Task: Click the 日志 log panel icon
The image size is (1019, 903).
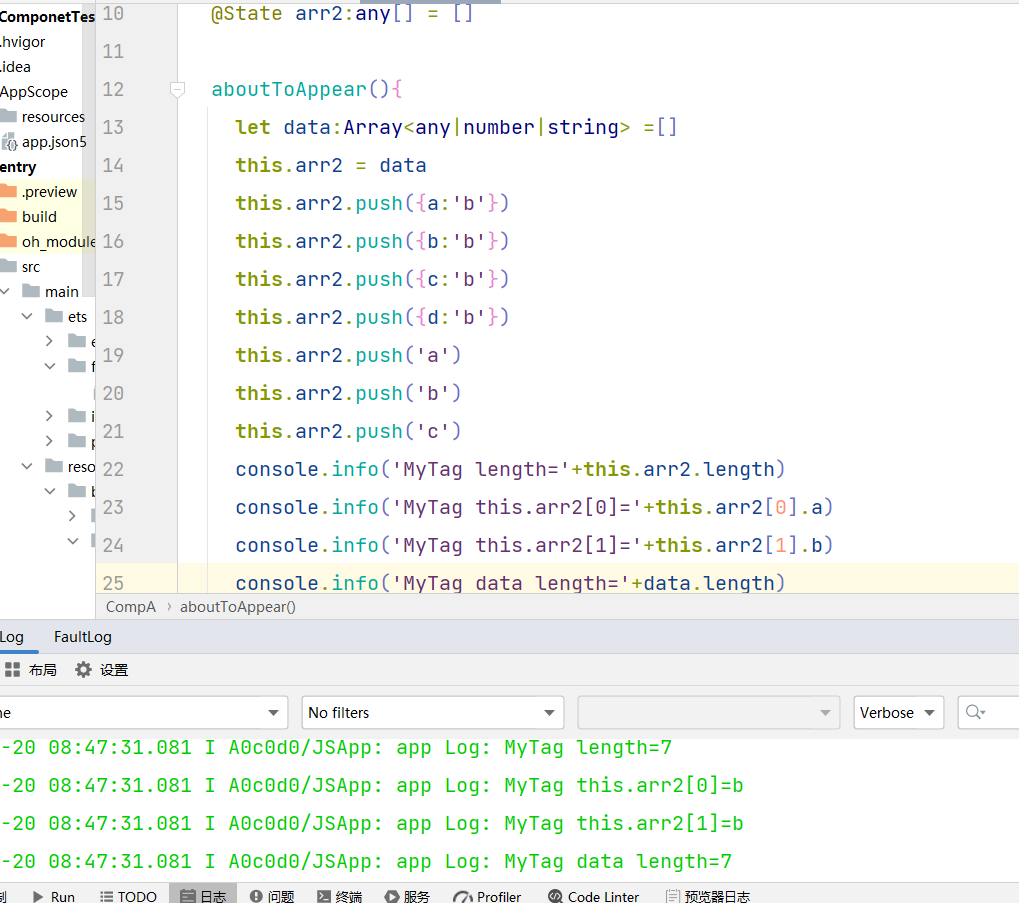Action: coord(188,897)
